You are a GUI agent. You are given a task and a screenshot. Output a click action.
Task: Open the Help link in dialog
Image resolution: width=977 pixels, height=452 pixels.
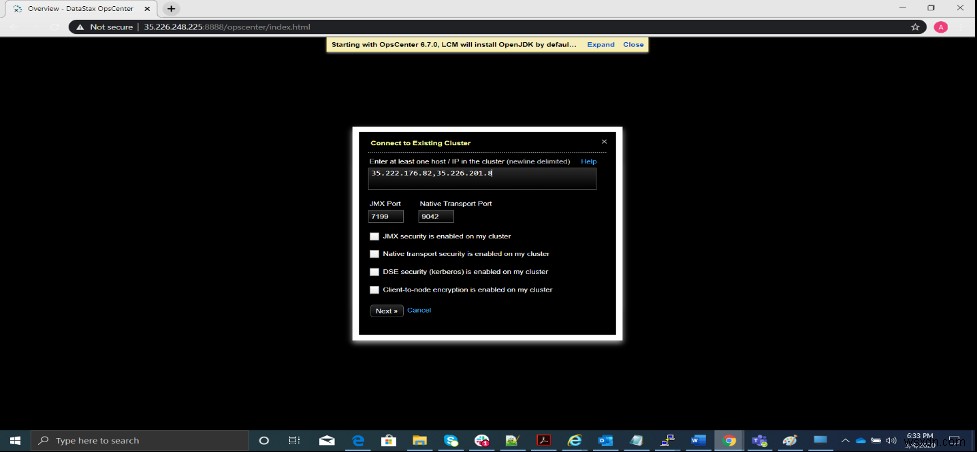click(589, 161)
